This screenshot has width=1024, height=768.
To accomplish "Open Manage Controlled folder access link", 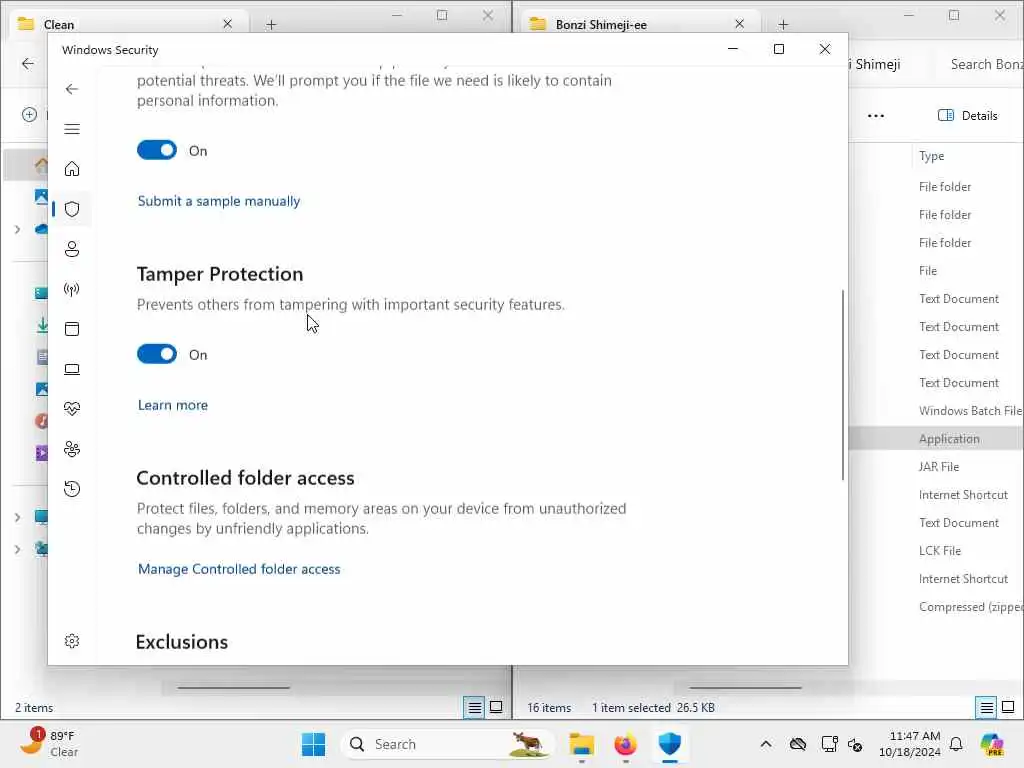I will (x=239, y=569).
